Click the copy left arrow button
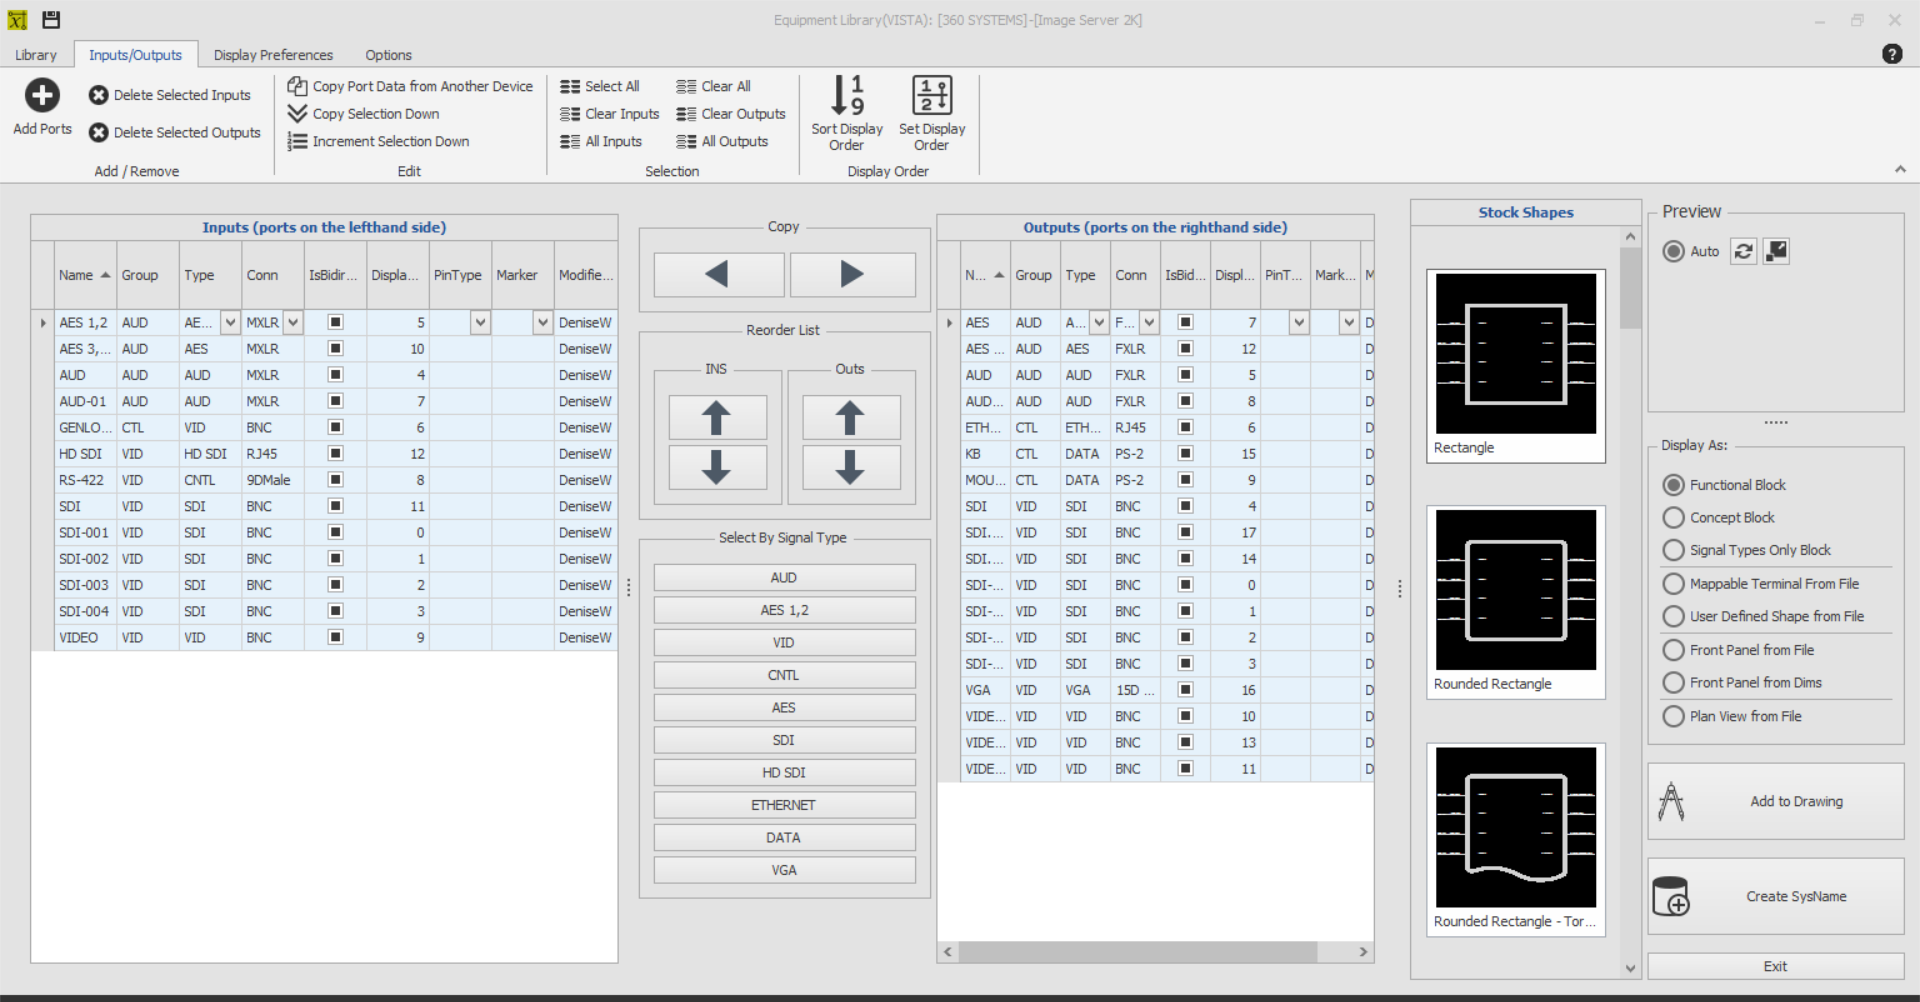 click(718, 274)
